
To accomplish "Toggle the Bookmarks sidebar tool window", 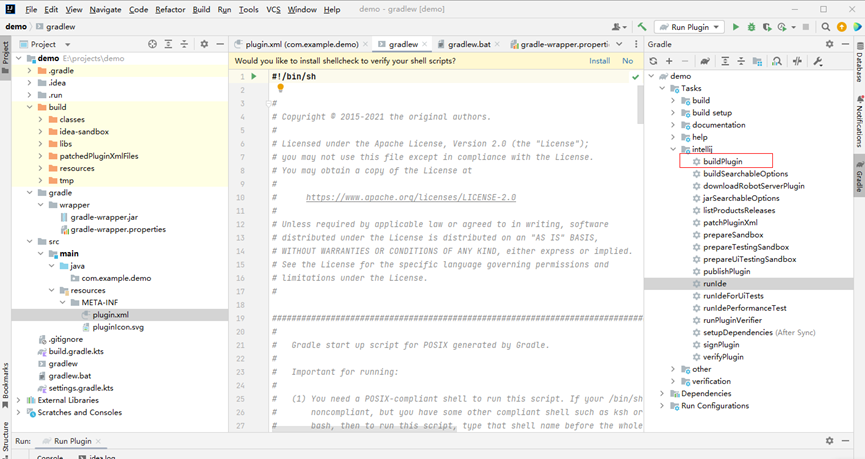I will [x=6, y=385].
